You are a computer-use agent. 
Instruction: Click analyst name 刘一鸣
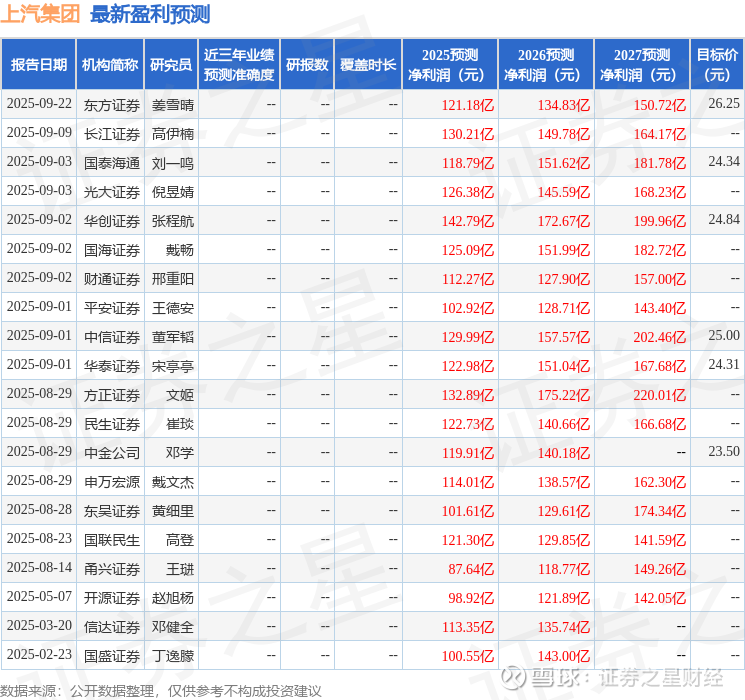click(173, 163)
